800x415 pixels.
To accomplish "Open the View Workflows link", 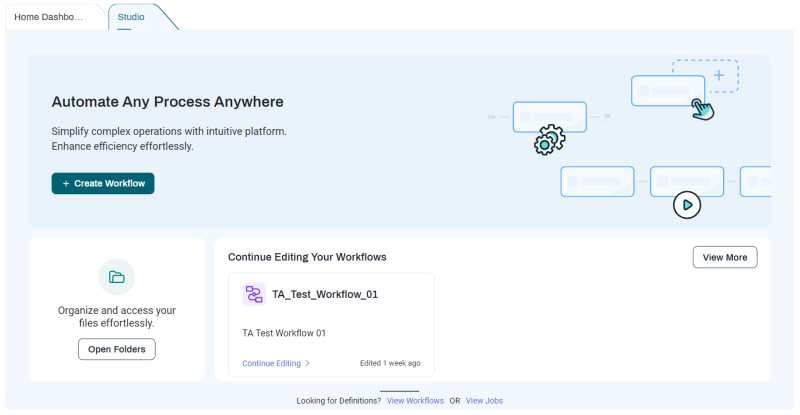I will pos(415,400).
